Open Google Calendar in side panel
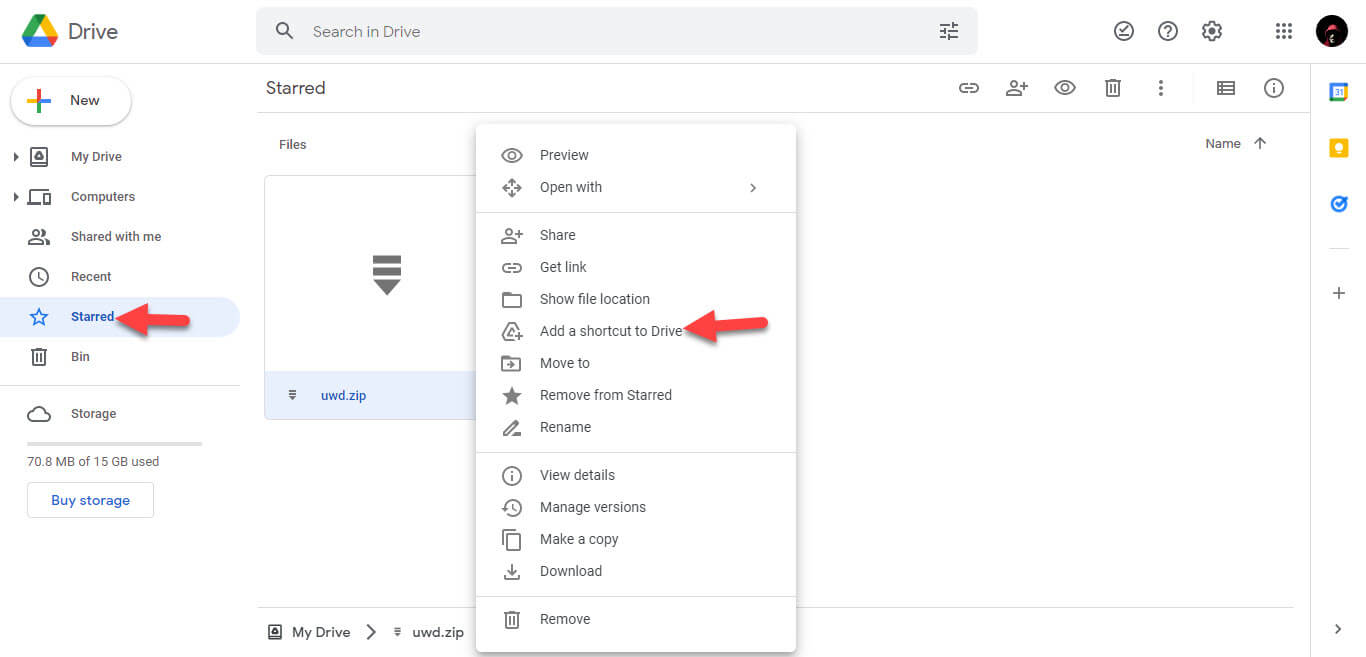 tap(1338, 92)
